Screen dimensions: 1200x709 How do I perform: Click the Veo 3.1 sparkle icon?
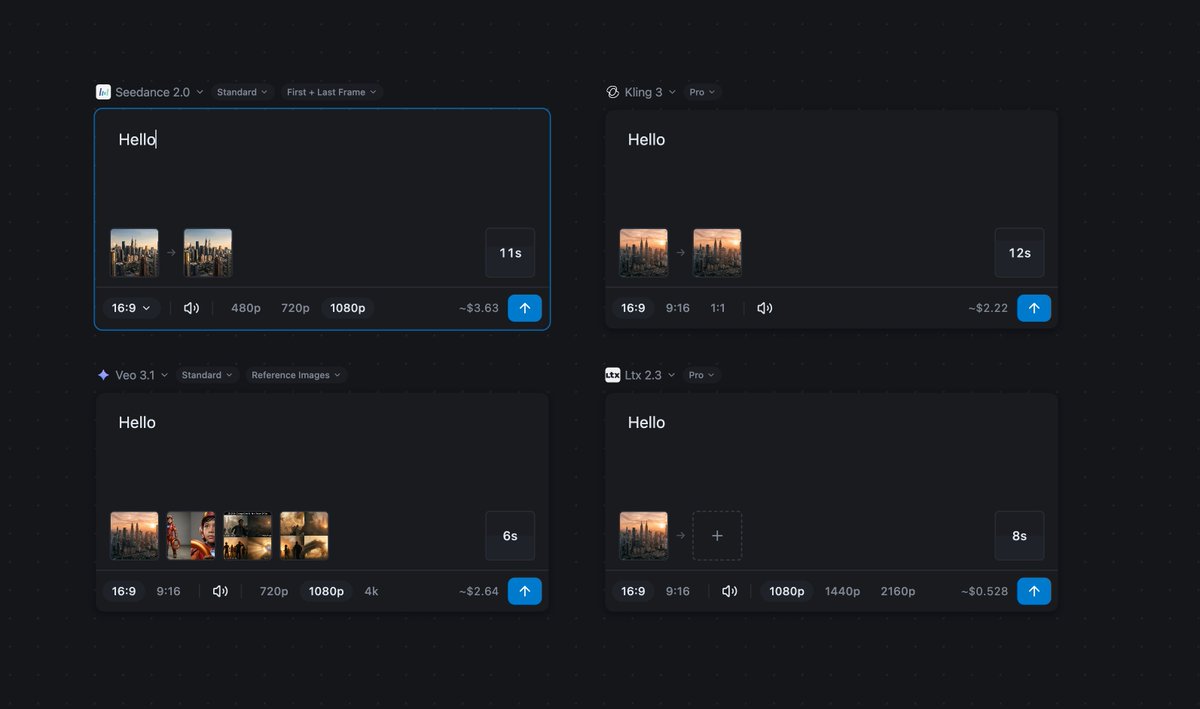[103, 375]
